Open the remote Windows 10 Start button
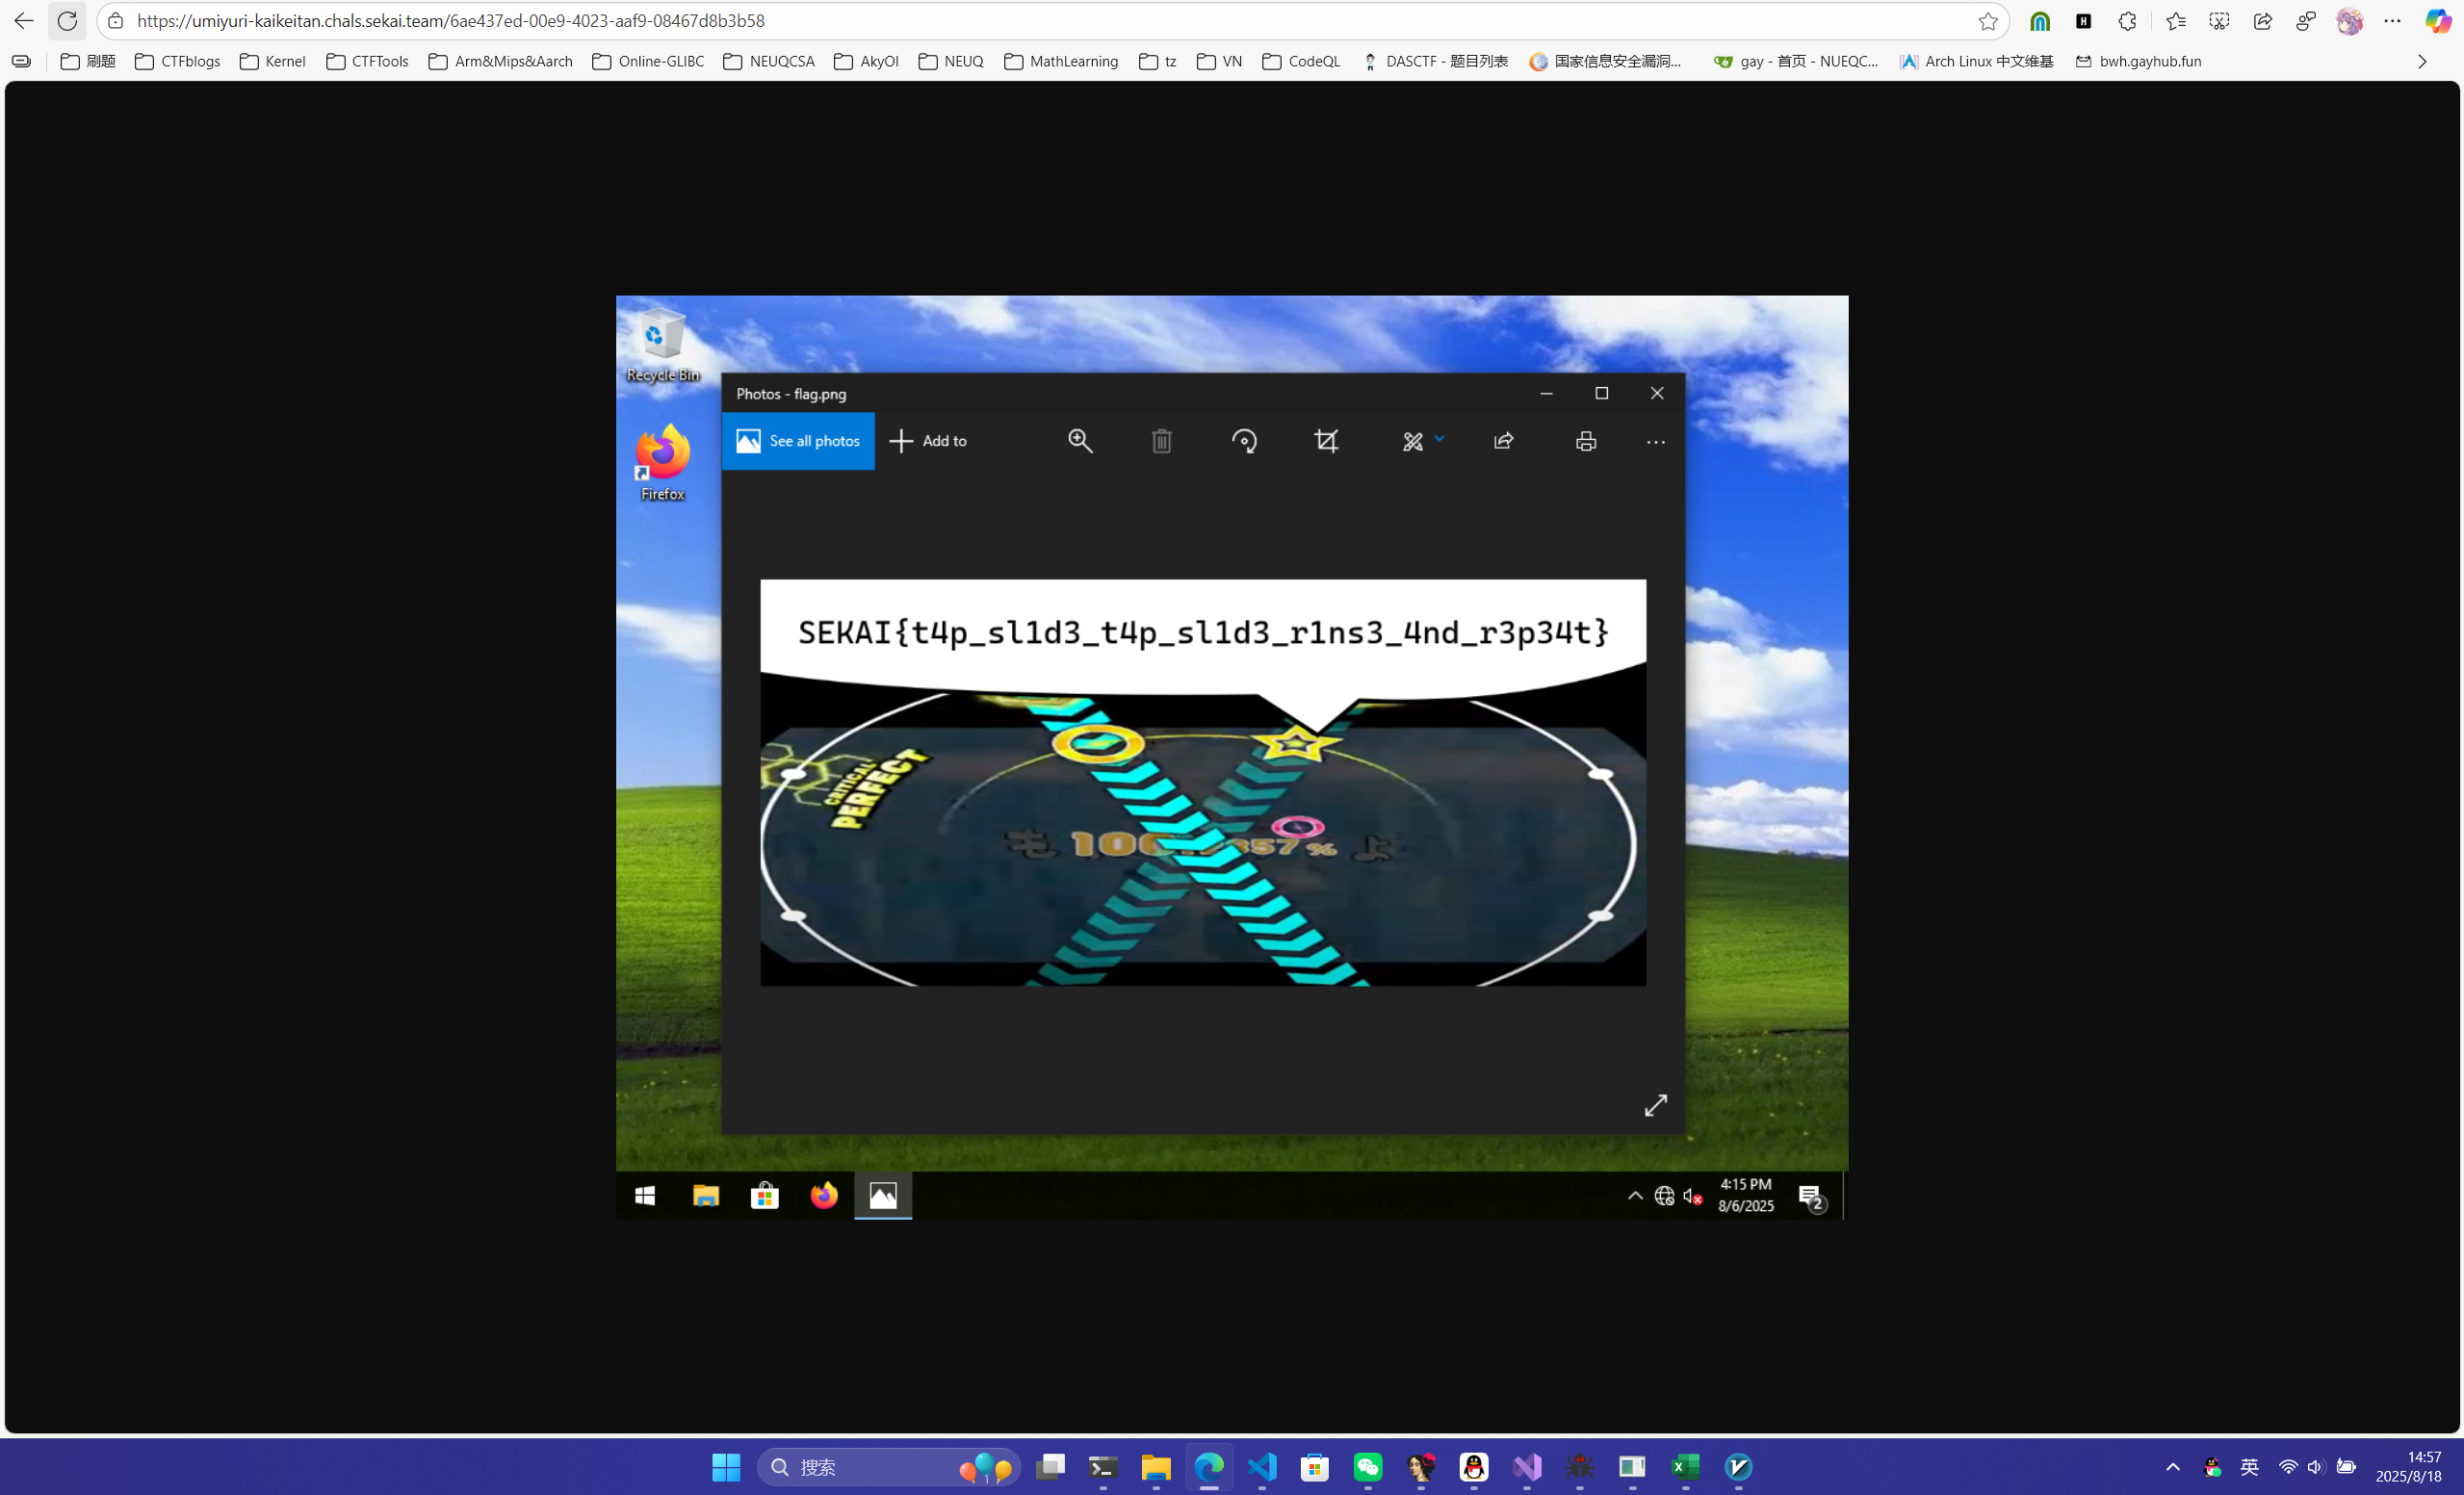This screenshot has width=2464, height=1495. [645, 1195]
